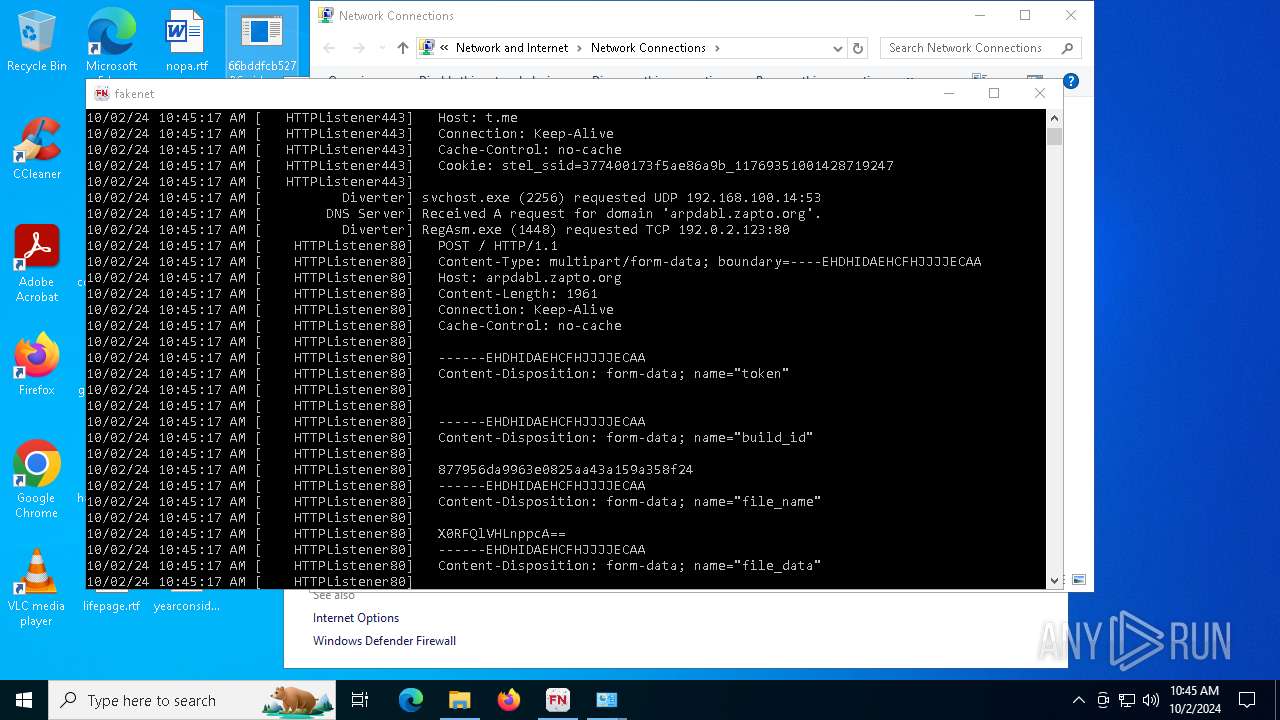The width and height of the screenshot is (1280, 720).
Task: Open the nopa.rtf document icon
Action: (186, 41)
